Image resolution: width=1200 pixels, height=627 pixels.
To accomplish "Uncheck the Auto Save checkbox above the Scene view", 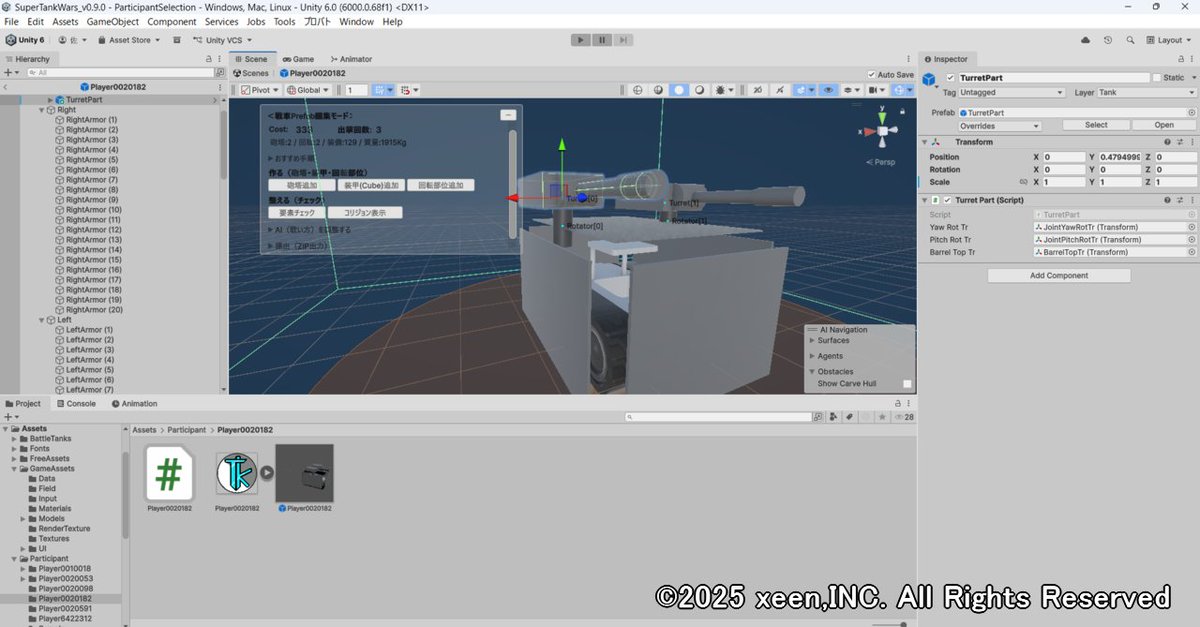I will coord(873,74).
